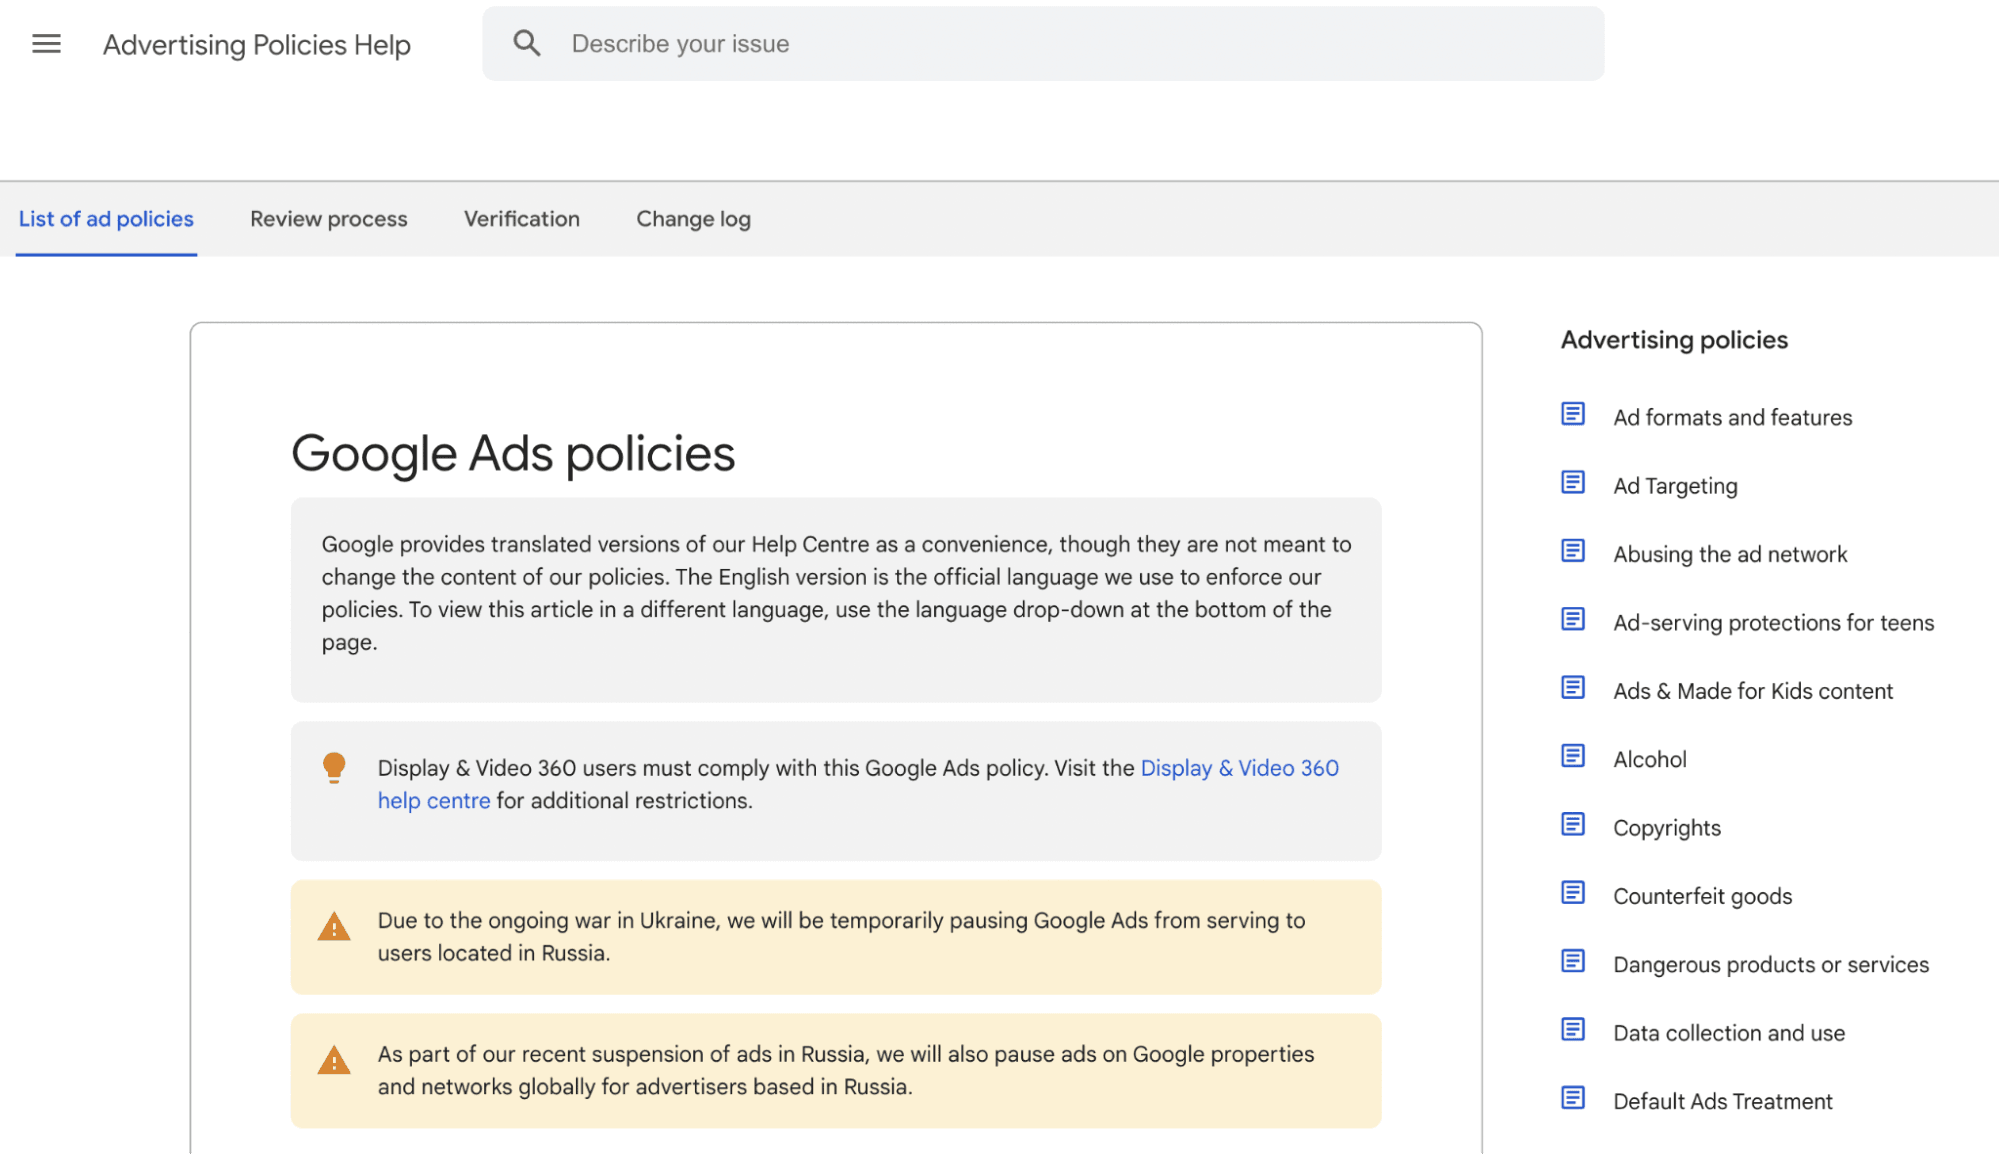Click the lightbulb tip icon
The width and height of the screenshot is (1999, 1154).
click(335, 766)
